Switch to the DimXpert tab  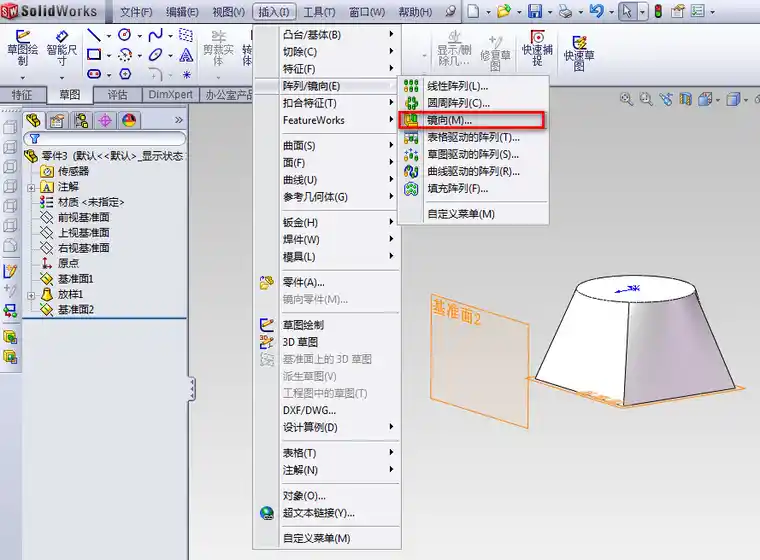point(171,95)
